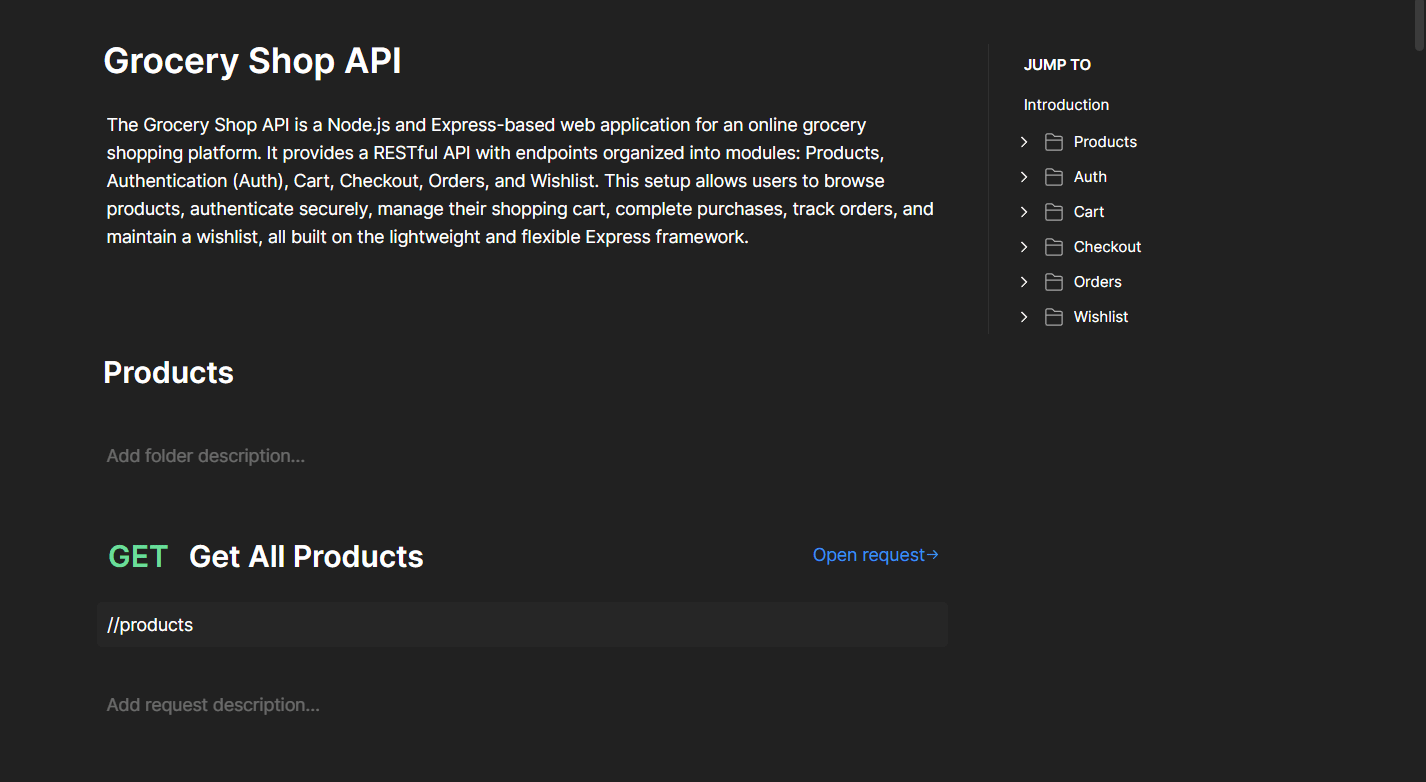The width and height of the screenshot is (1426, 782).
Task: Expand the Auth folder chevron
Action: [x=1024, y=177]
